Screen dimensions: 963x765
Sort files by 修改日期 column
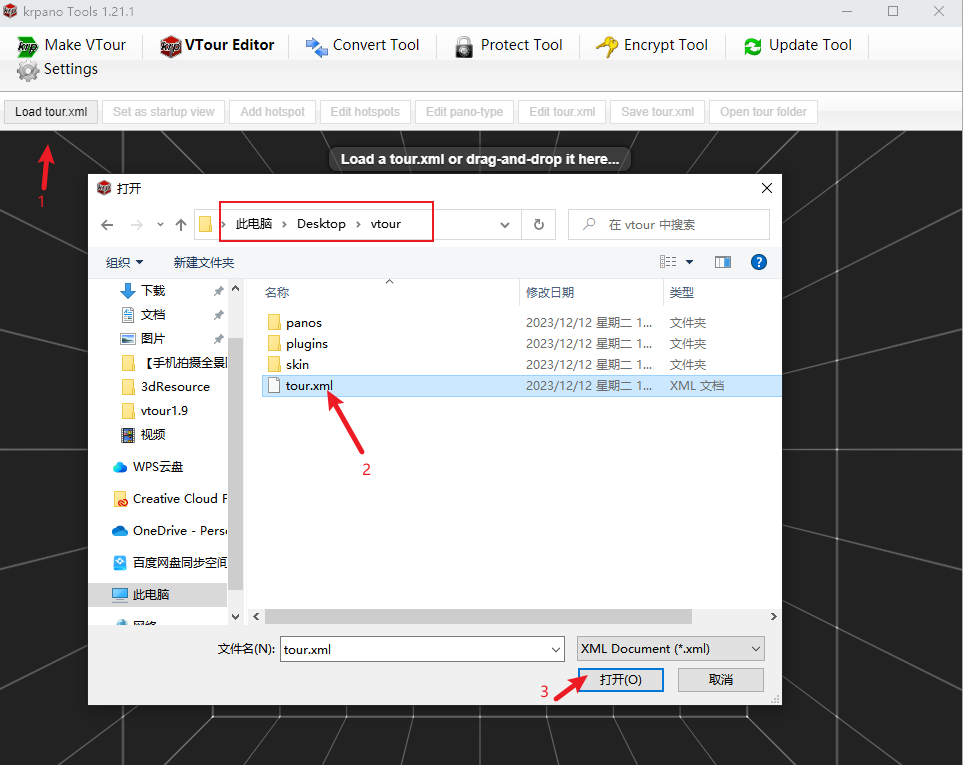tap(550, 293)
